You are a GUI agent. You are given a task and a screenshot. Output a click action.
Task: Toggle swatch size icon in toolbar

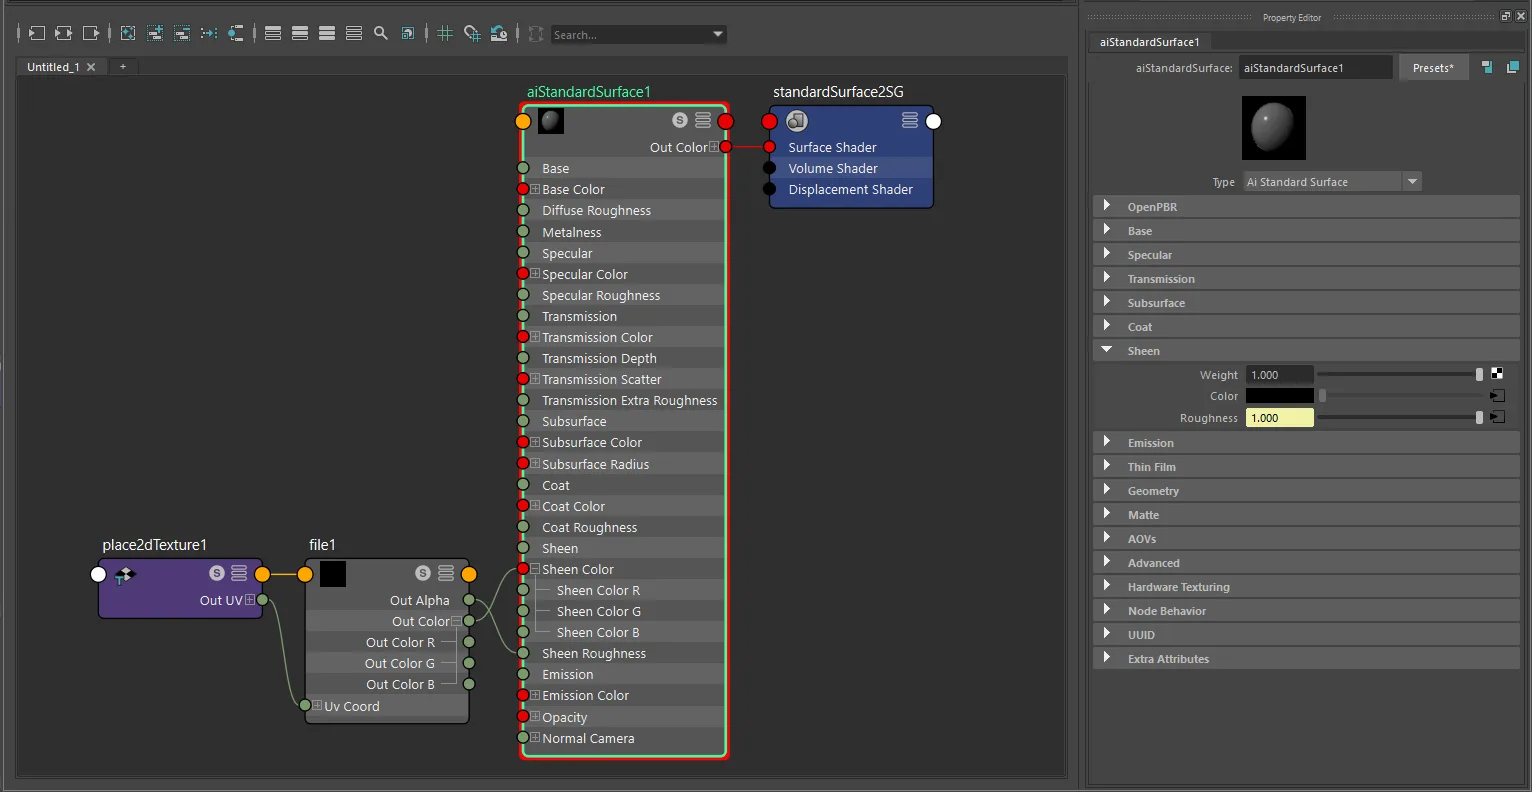[x=408, y=33]
